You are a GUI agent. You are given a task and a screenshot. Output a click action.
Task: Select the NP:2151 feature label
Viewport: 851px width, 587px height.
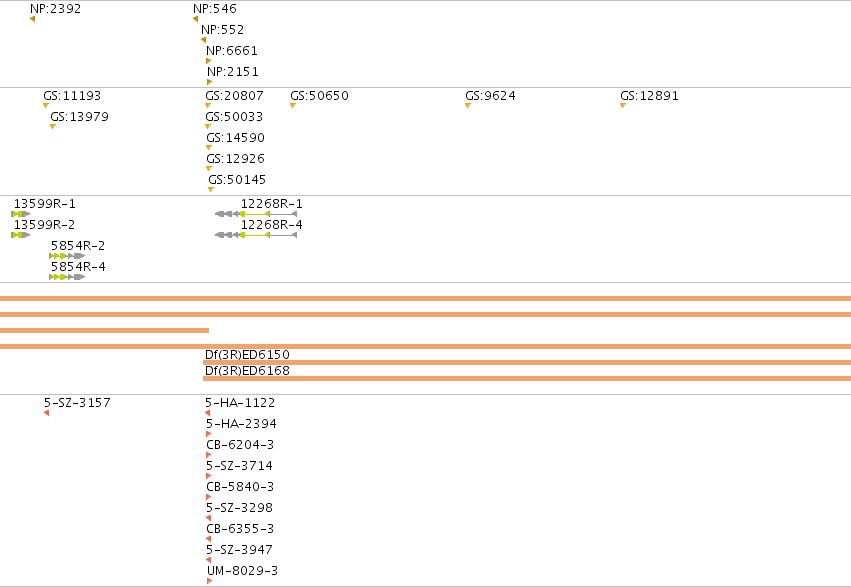coord(233,72)
